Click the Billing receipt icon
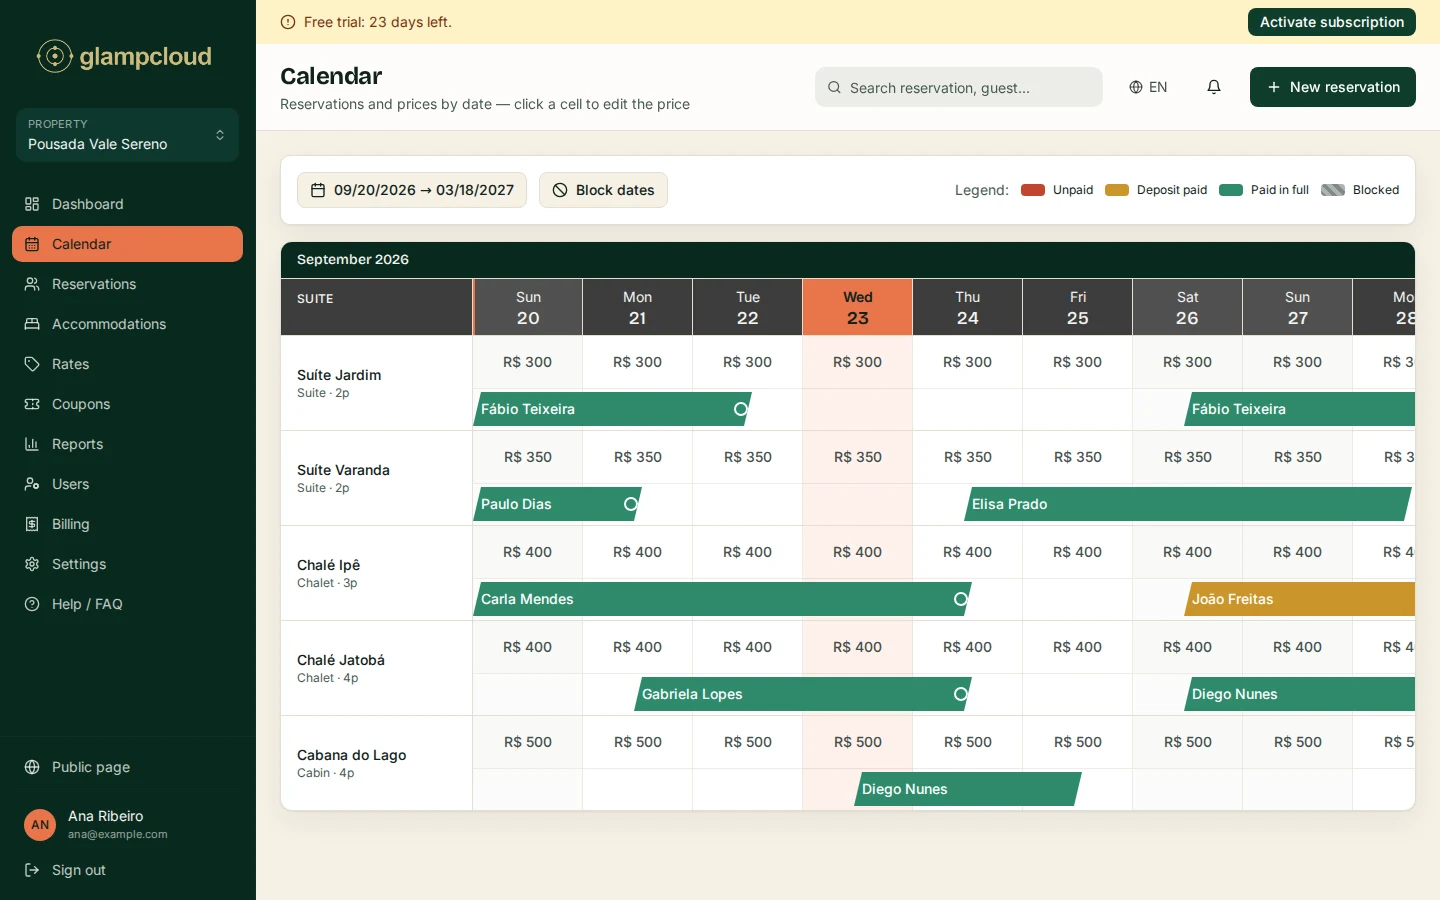1440x900 pixels. tap(32, 524)
